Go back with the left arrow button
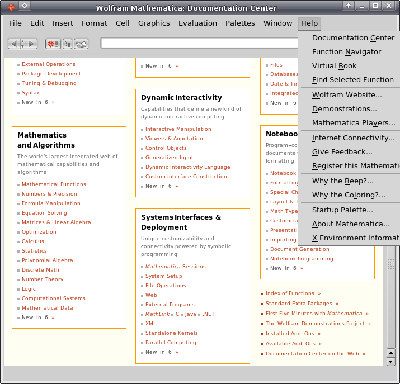 [x=14, y=44]
